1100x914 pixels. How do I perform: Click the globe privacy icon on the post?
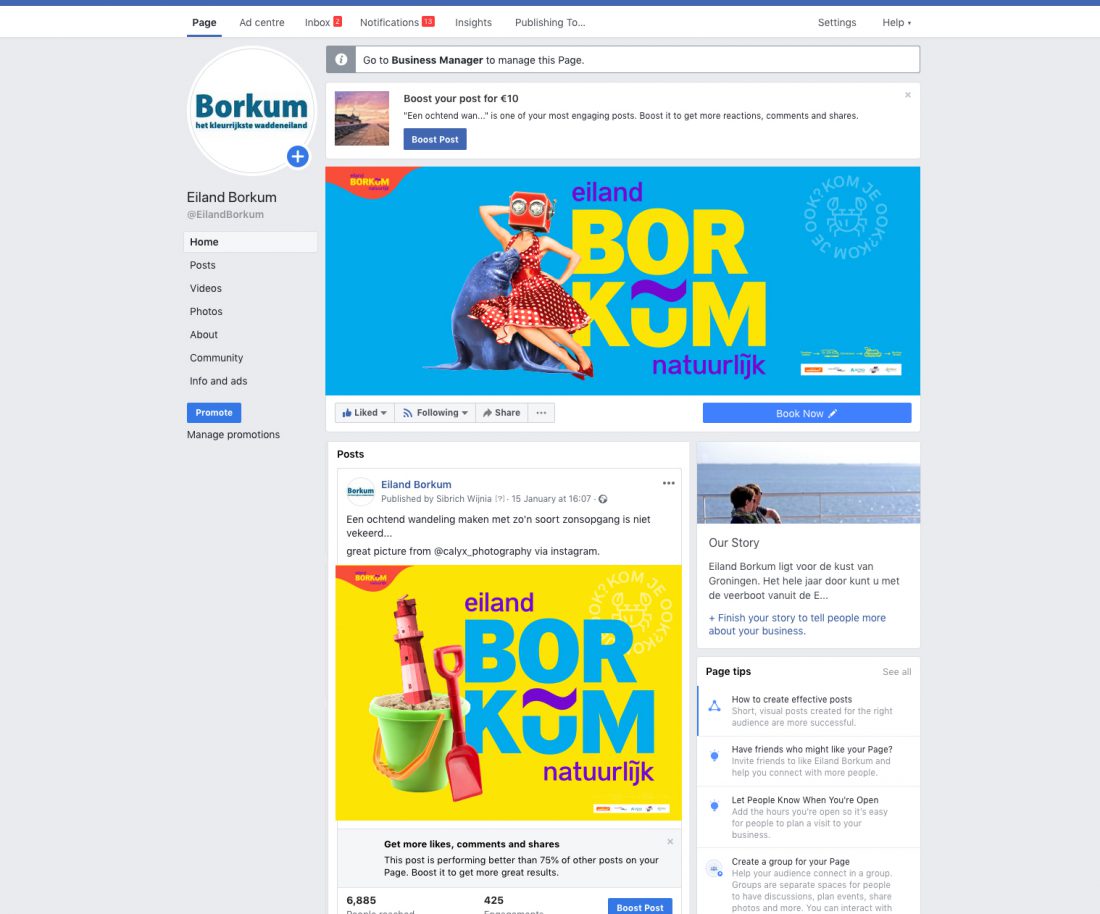tap(603, 499)
